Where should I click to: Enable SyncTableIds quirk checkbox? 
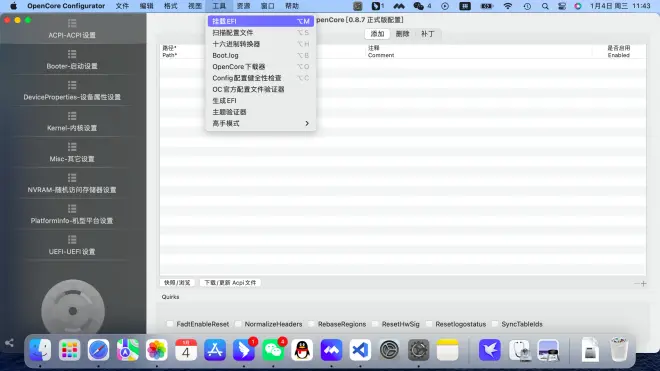click(x=495, y=324)
